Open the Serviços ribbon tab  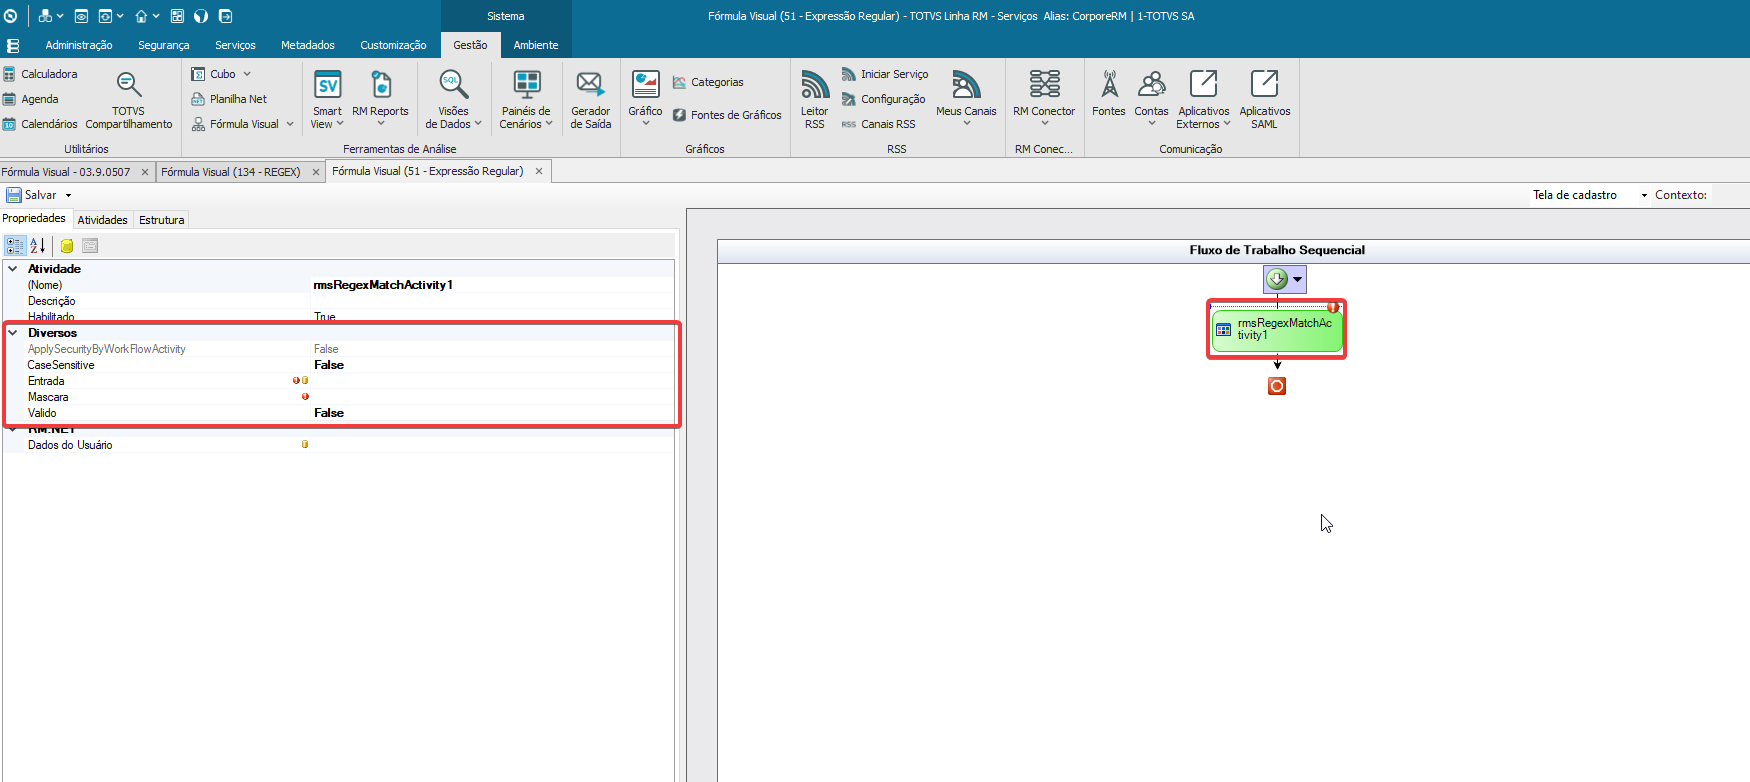[235, 45]
